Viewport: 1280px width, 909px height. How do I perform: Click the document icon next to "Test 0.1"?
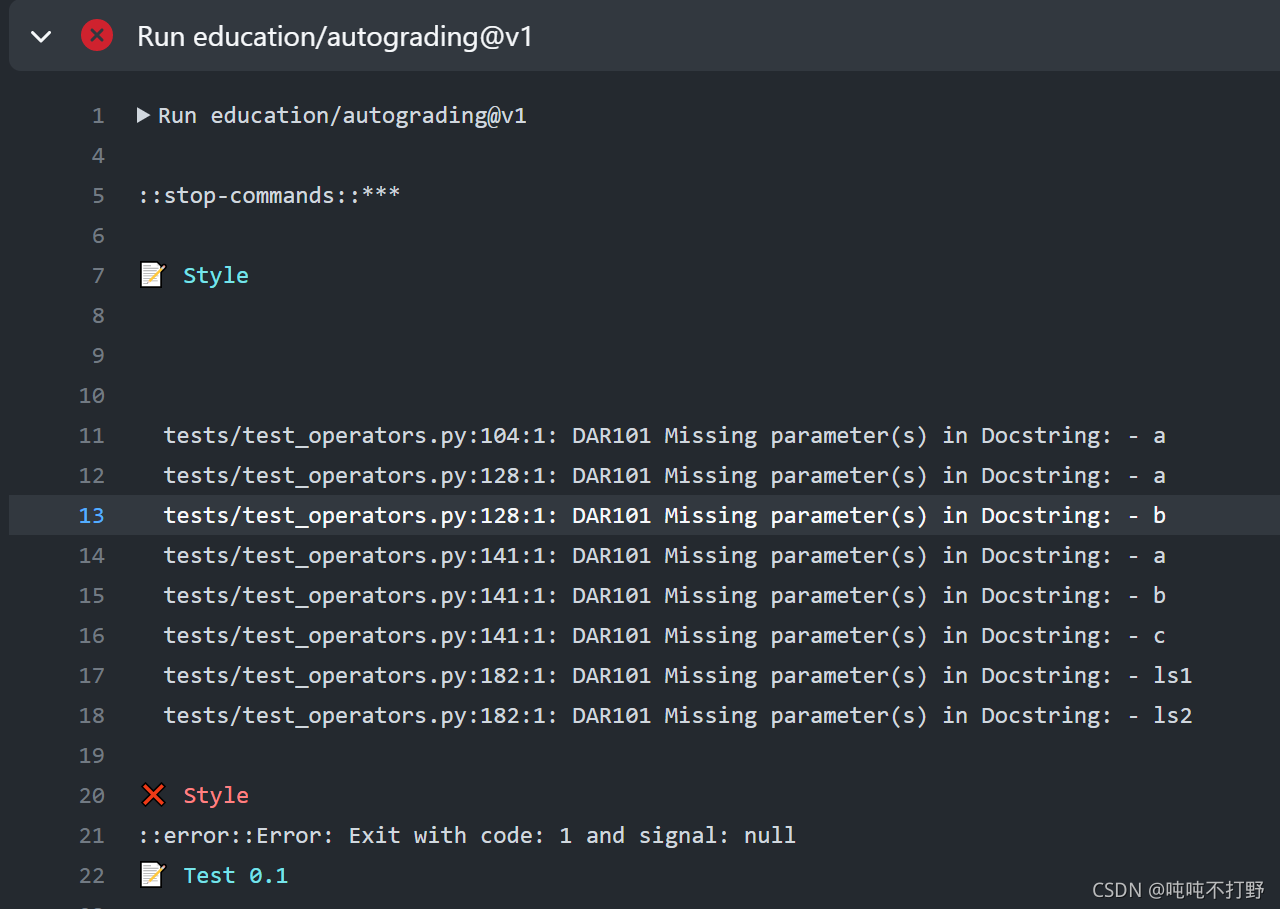point(152,874)
